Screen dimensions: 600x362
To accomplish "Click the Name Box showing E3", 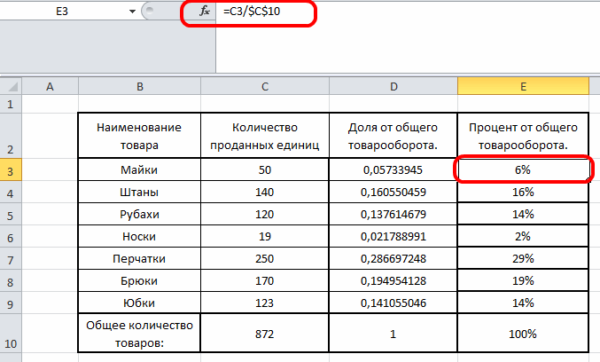I will tap(63, 11).
